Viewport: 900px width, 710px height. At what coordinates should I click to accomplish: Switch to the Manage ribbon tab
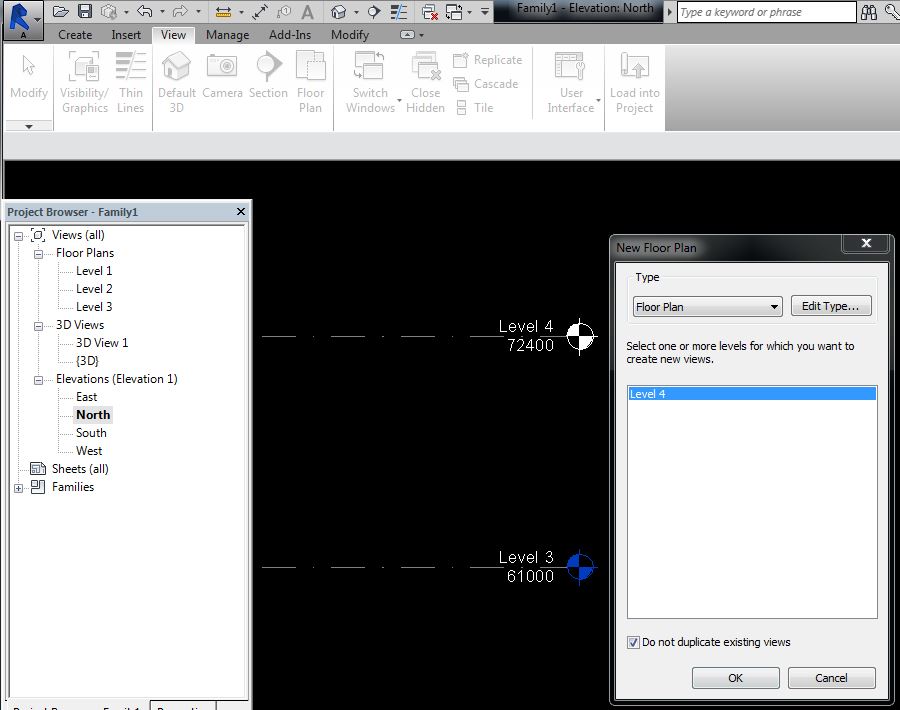click(227, 34)
